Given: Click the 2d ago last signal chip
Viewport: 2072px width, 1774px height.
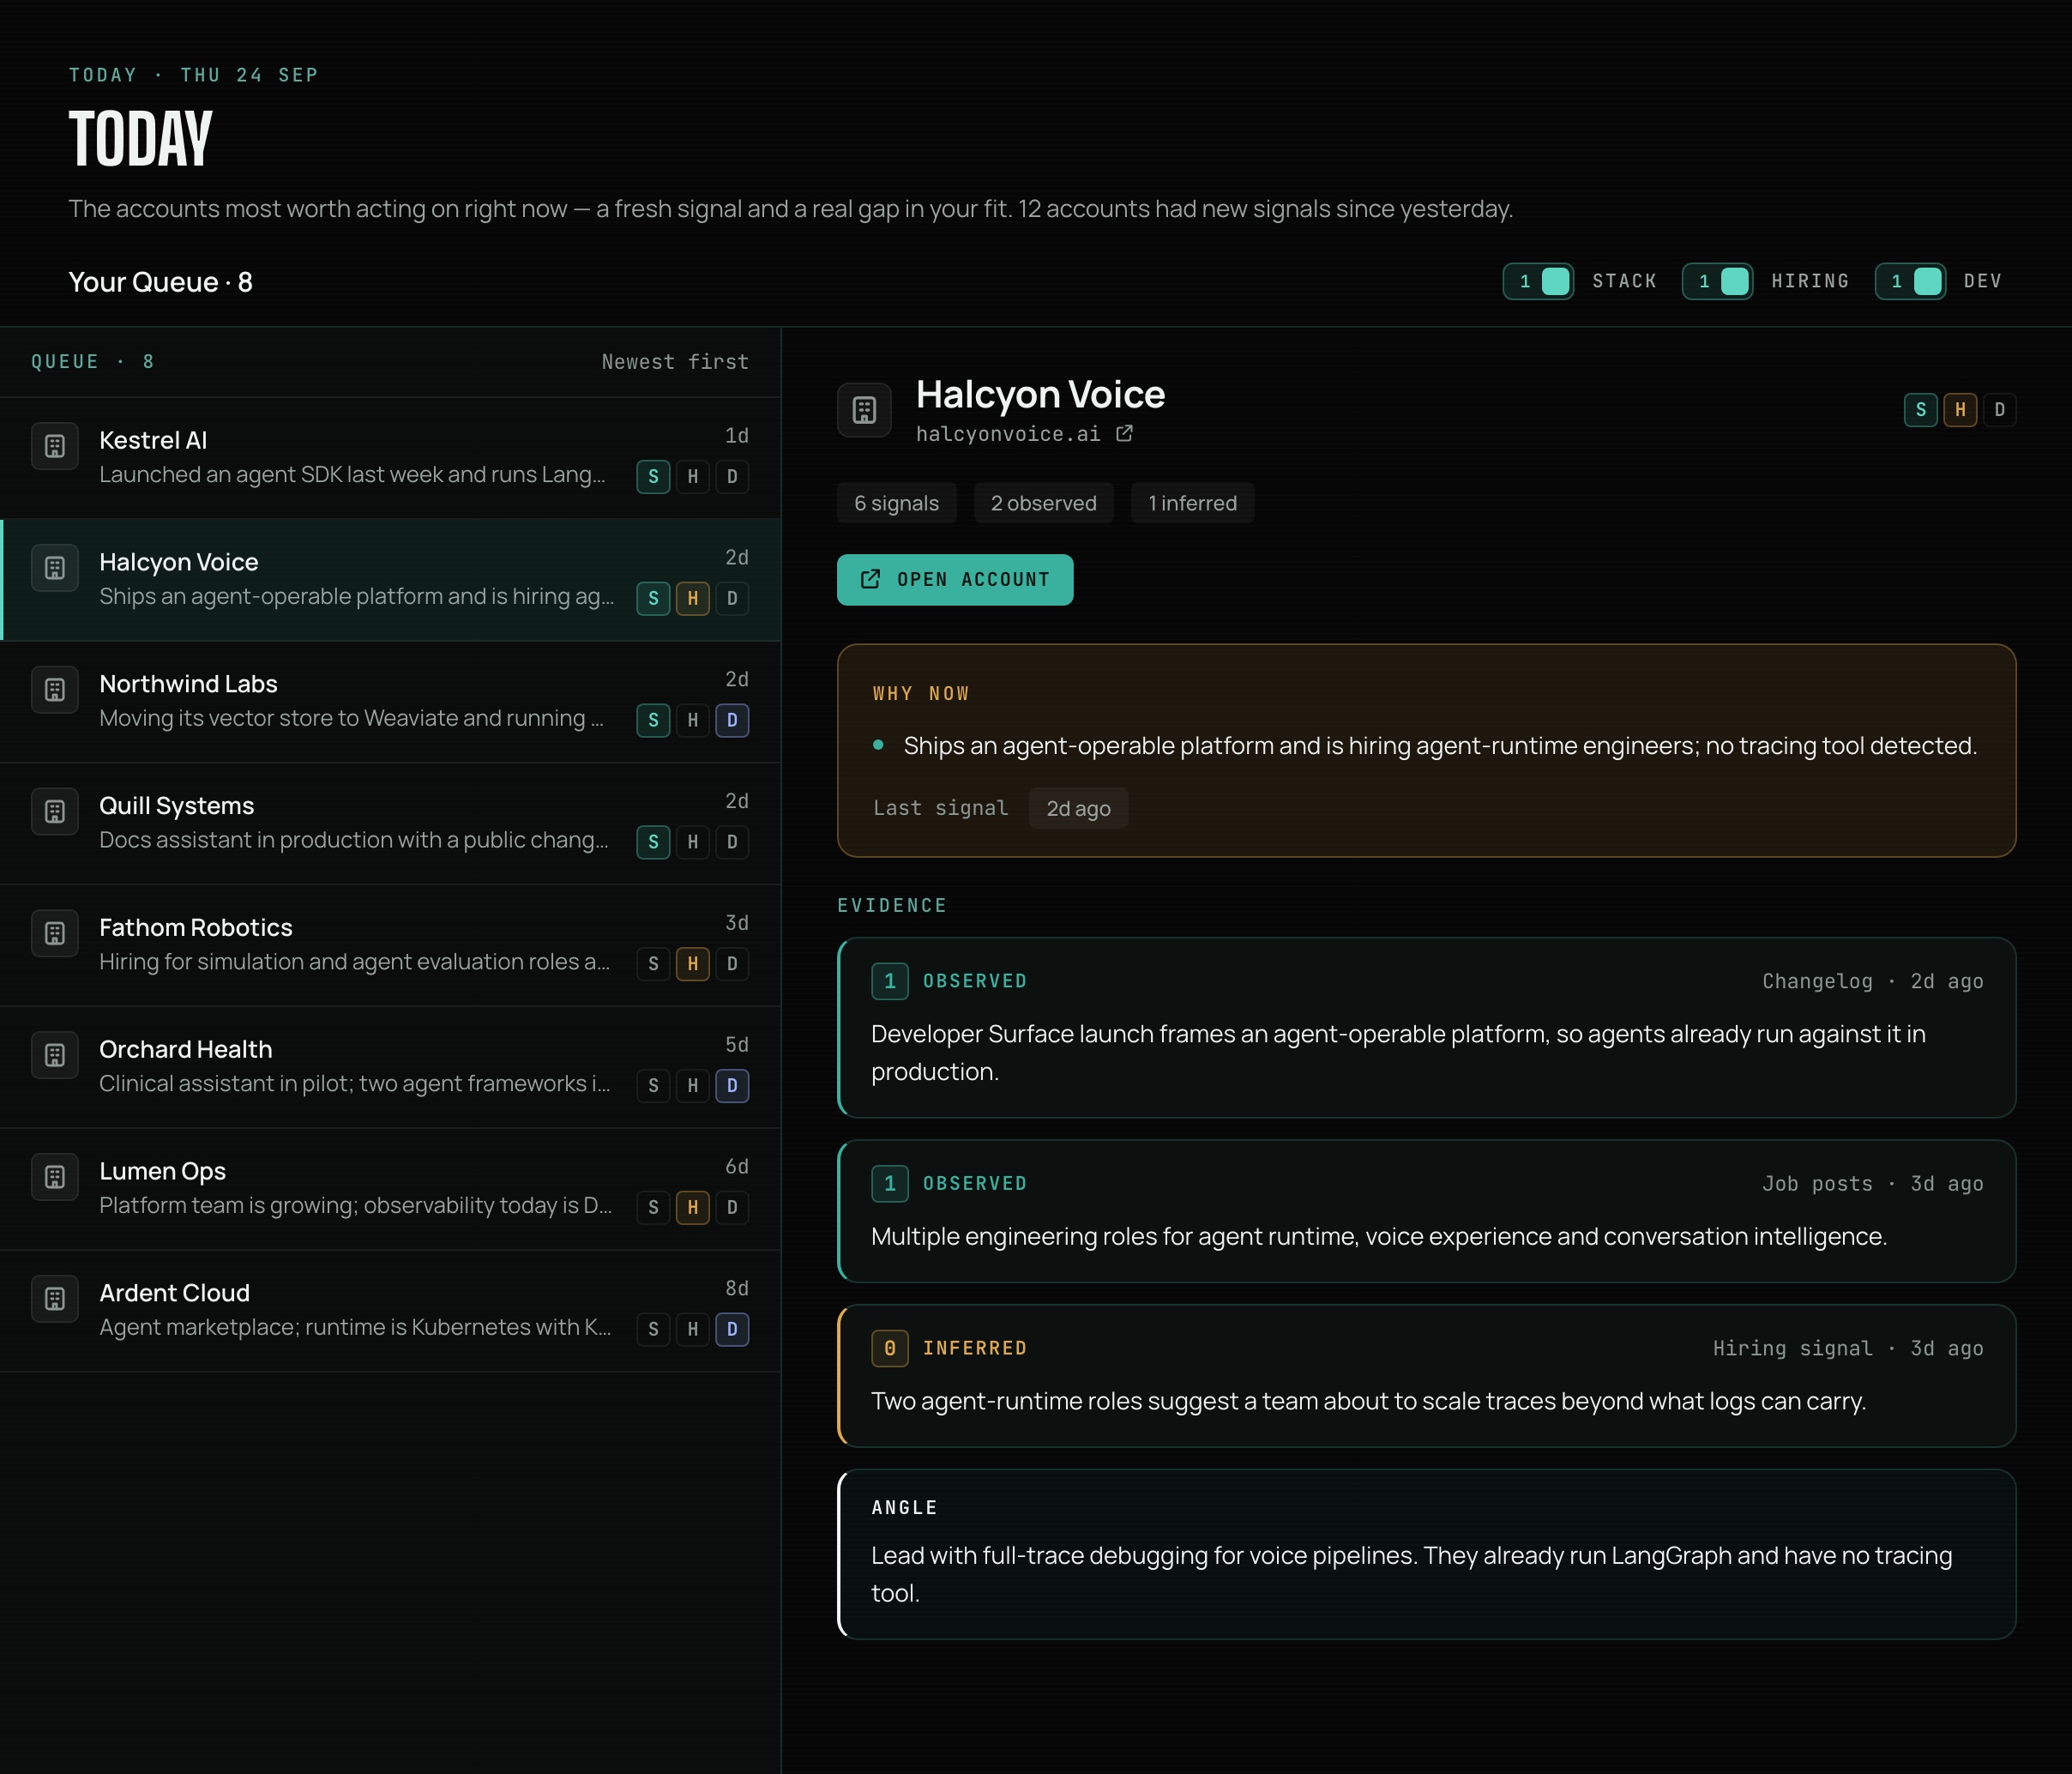Looking at the screenshot, I should click(x=1079, y=808).
